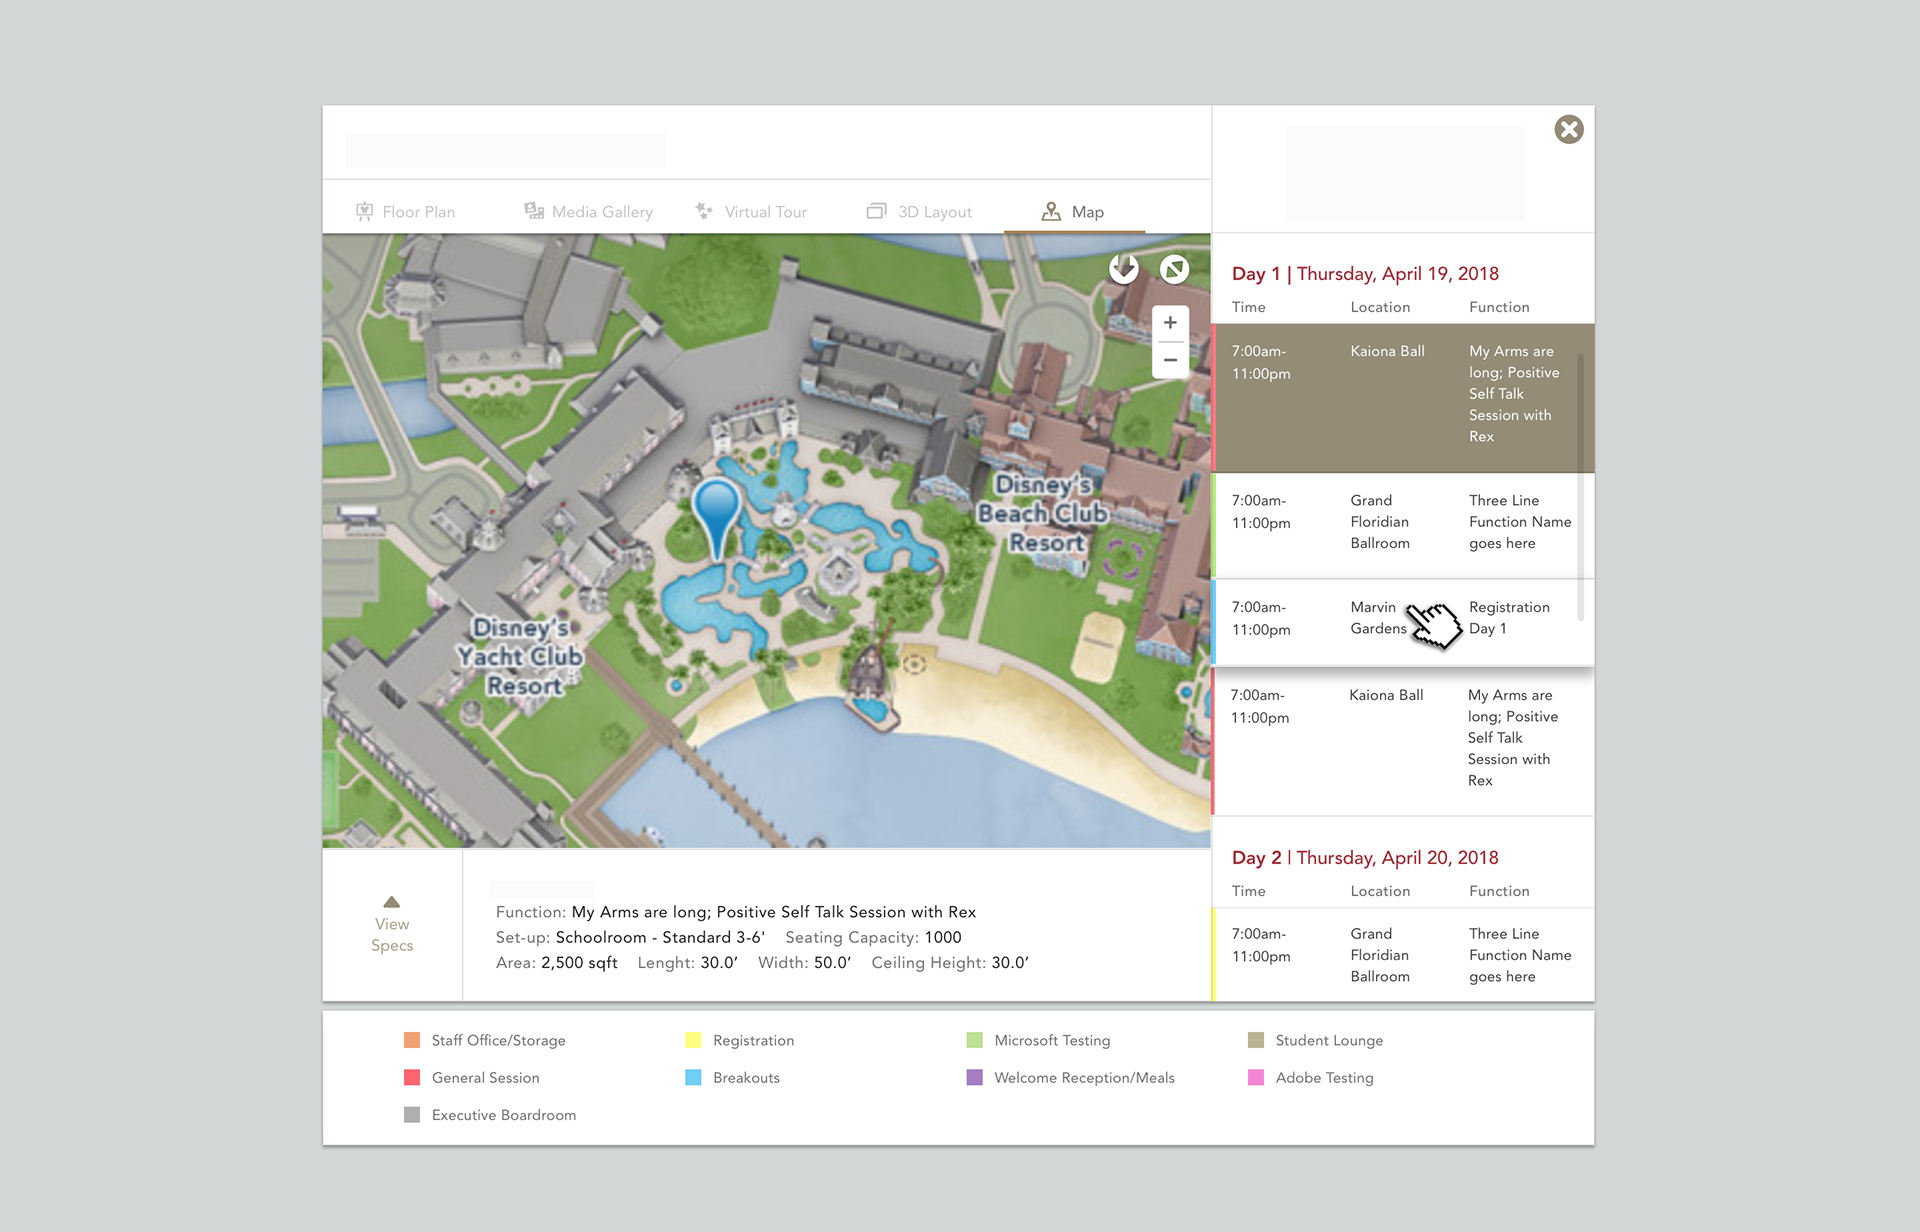Click the download icon on the map
1920x1232 pixels.
pos(1124,268)
